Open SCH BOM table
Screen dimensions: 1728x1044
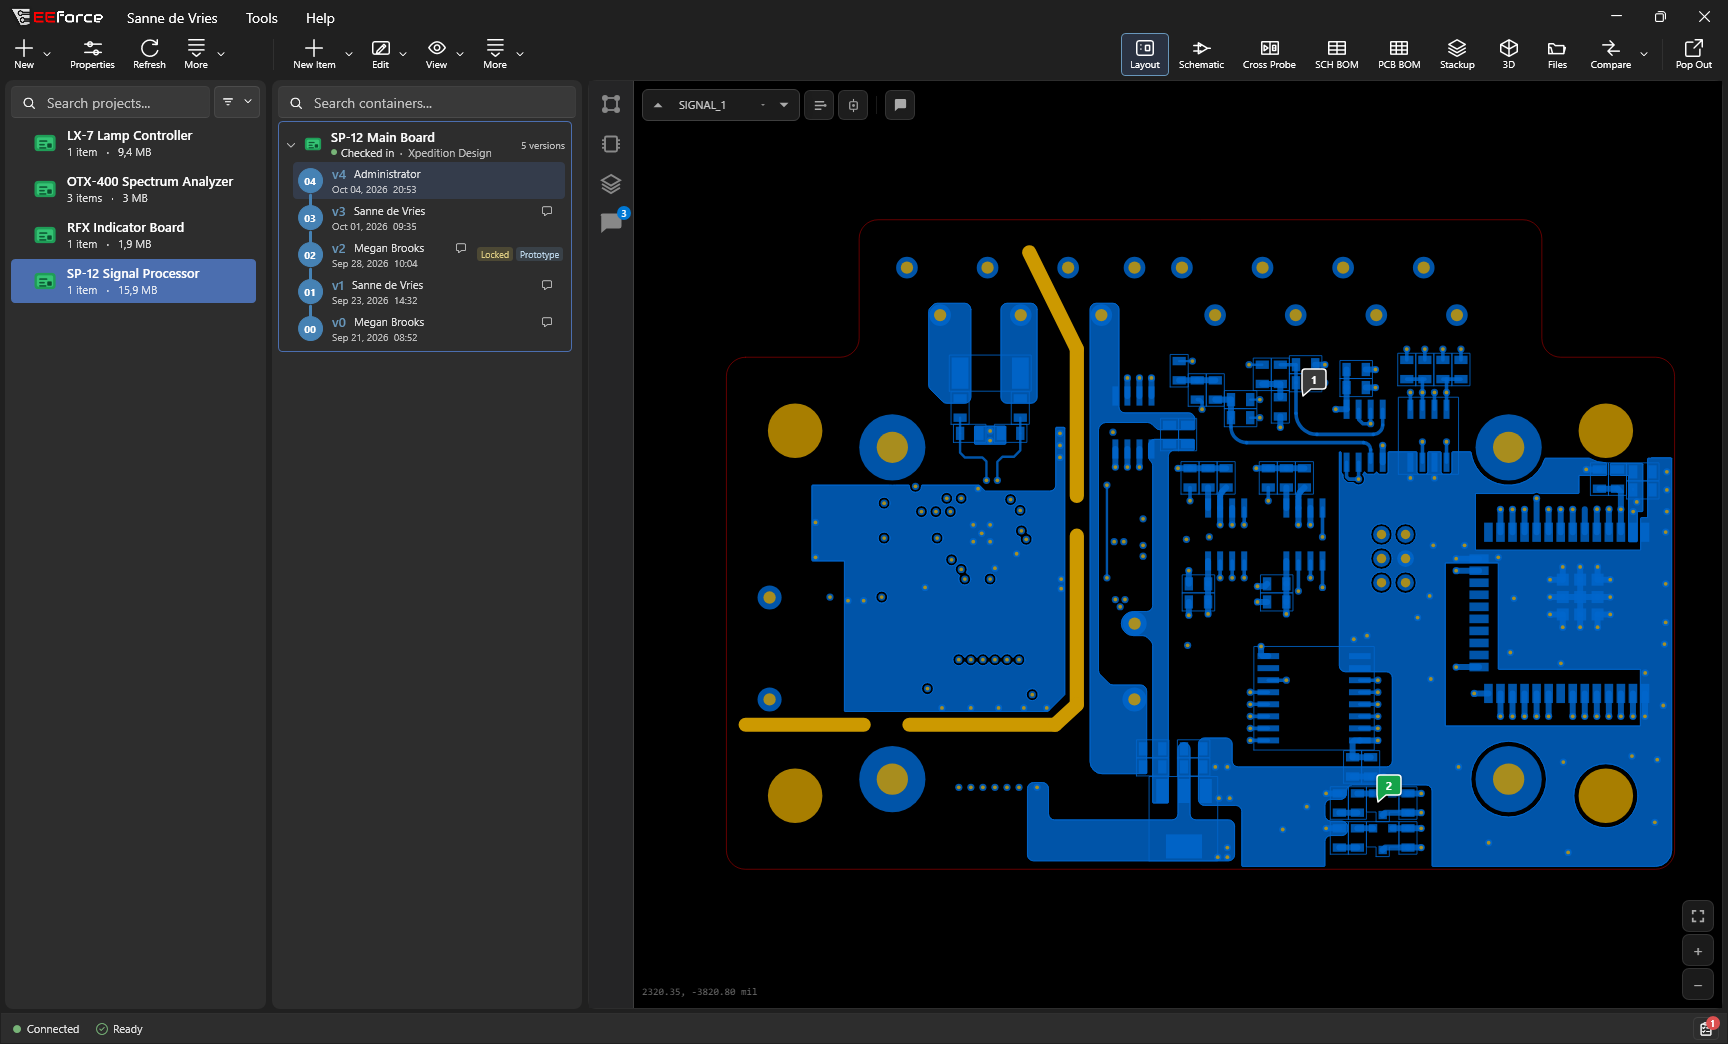tap(1337, 54)
